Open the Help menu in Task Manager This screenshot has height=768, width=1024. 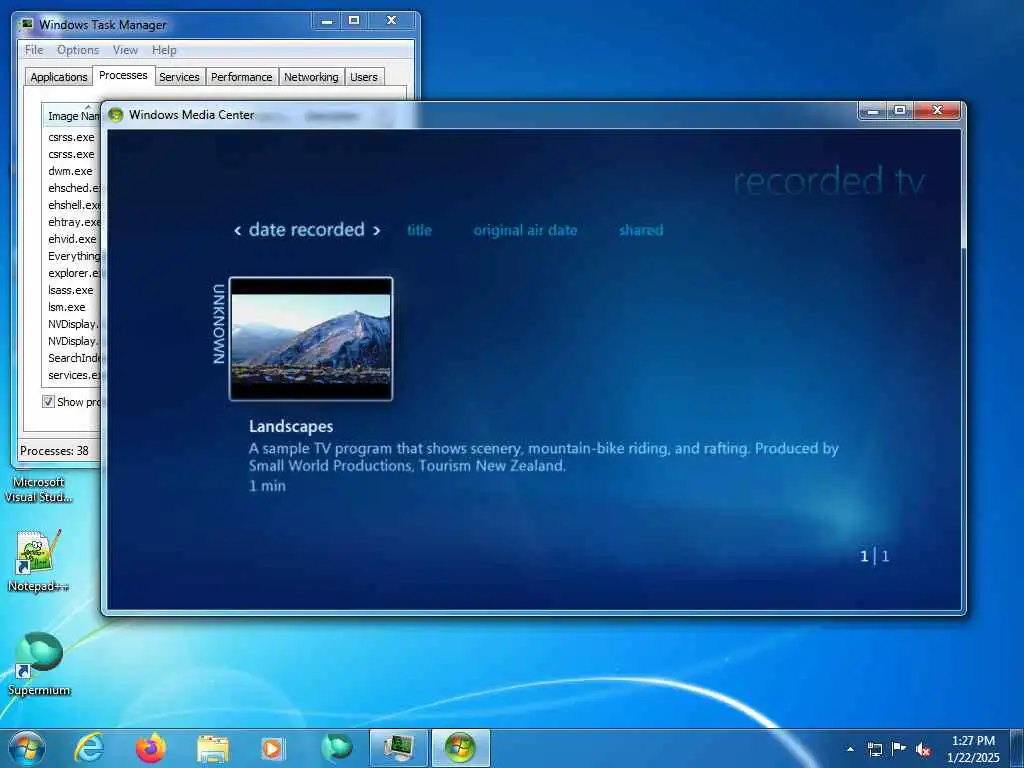point(164,50)
